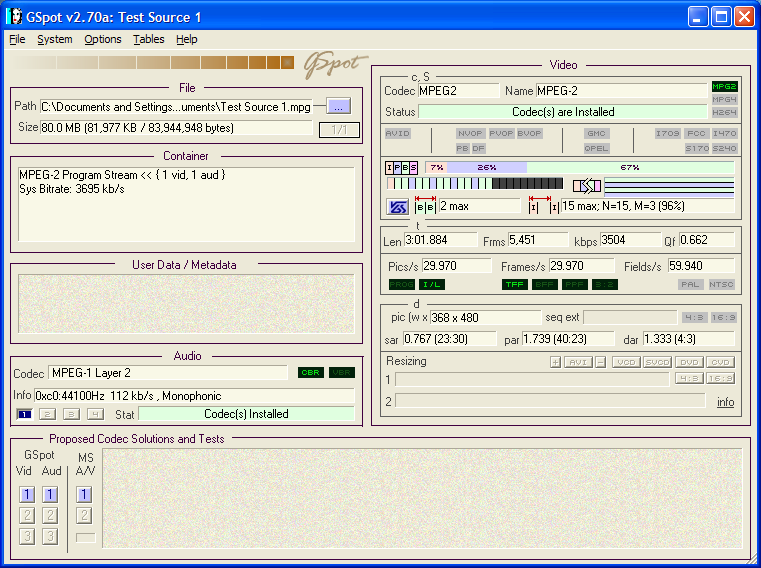The image size is (761, 568).
Task: Click the field order arrows icon
Action: [587, 185]
